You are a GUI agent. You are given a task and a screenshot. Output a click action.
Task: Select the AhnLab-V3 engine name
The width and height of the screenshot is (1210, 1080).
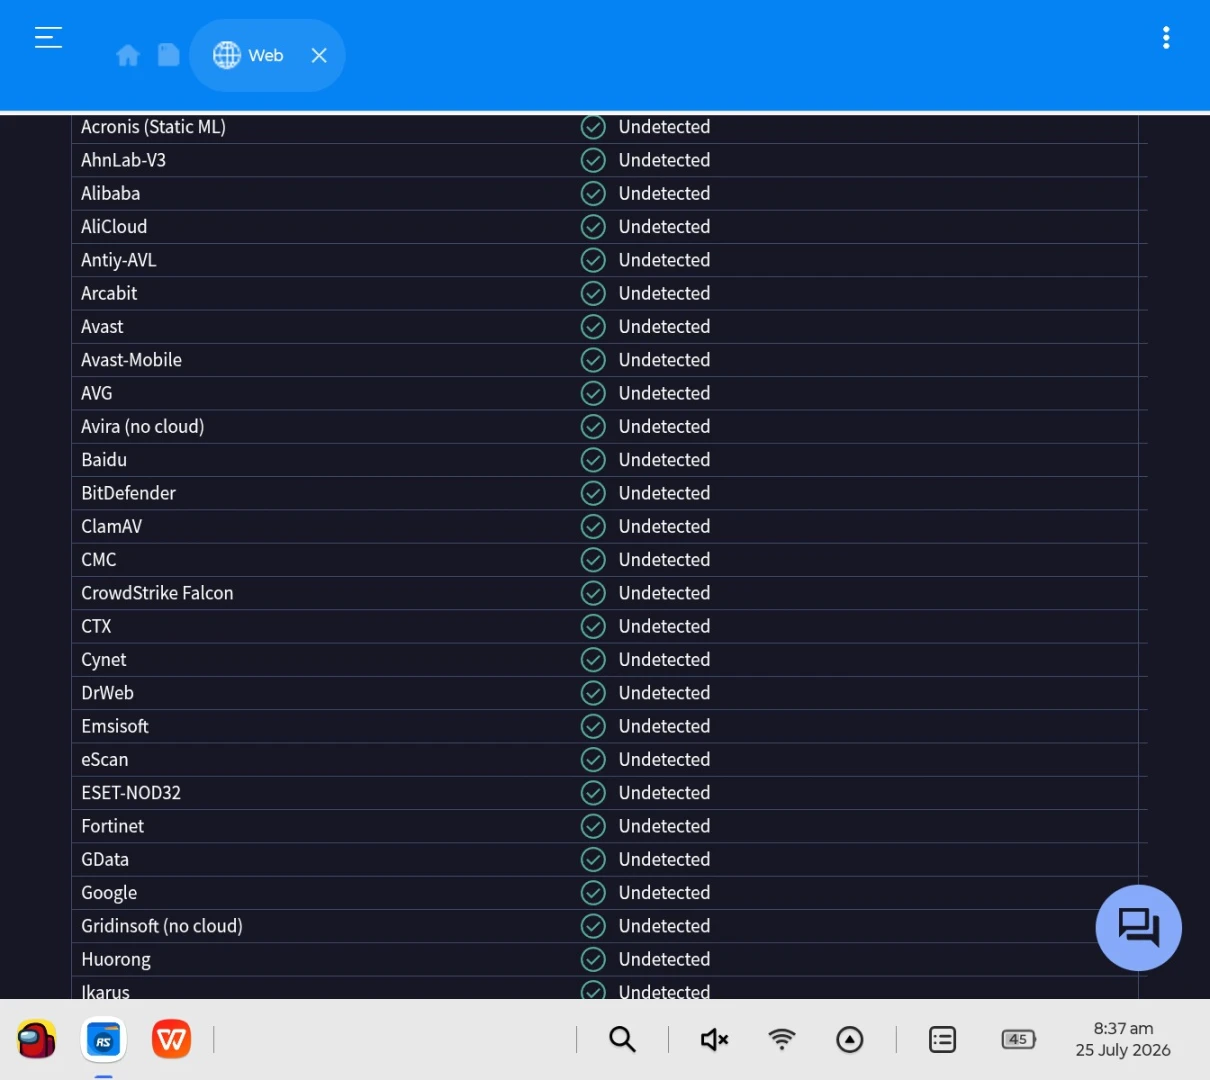pos(123,160)
